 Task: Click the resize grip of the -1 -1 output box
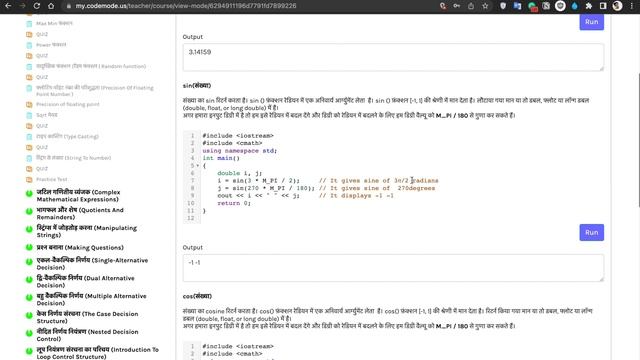[601, 279]
